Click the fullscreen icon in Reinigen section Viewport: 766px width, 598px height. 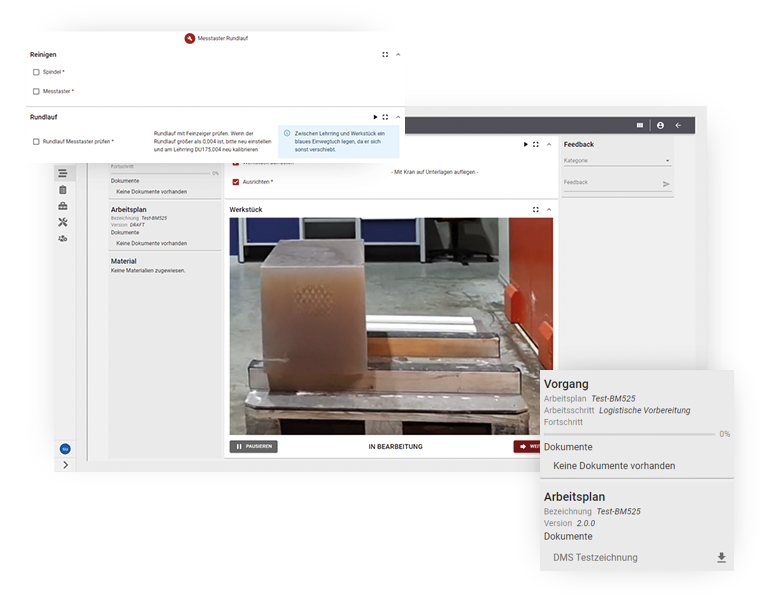pos(385,55)
